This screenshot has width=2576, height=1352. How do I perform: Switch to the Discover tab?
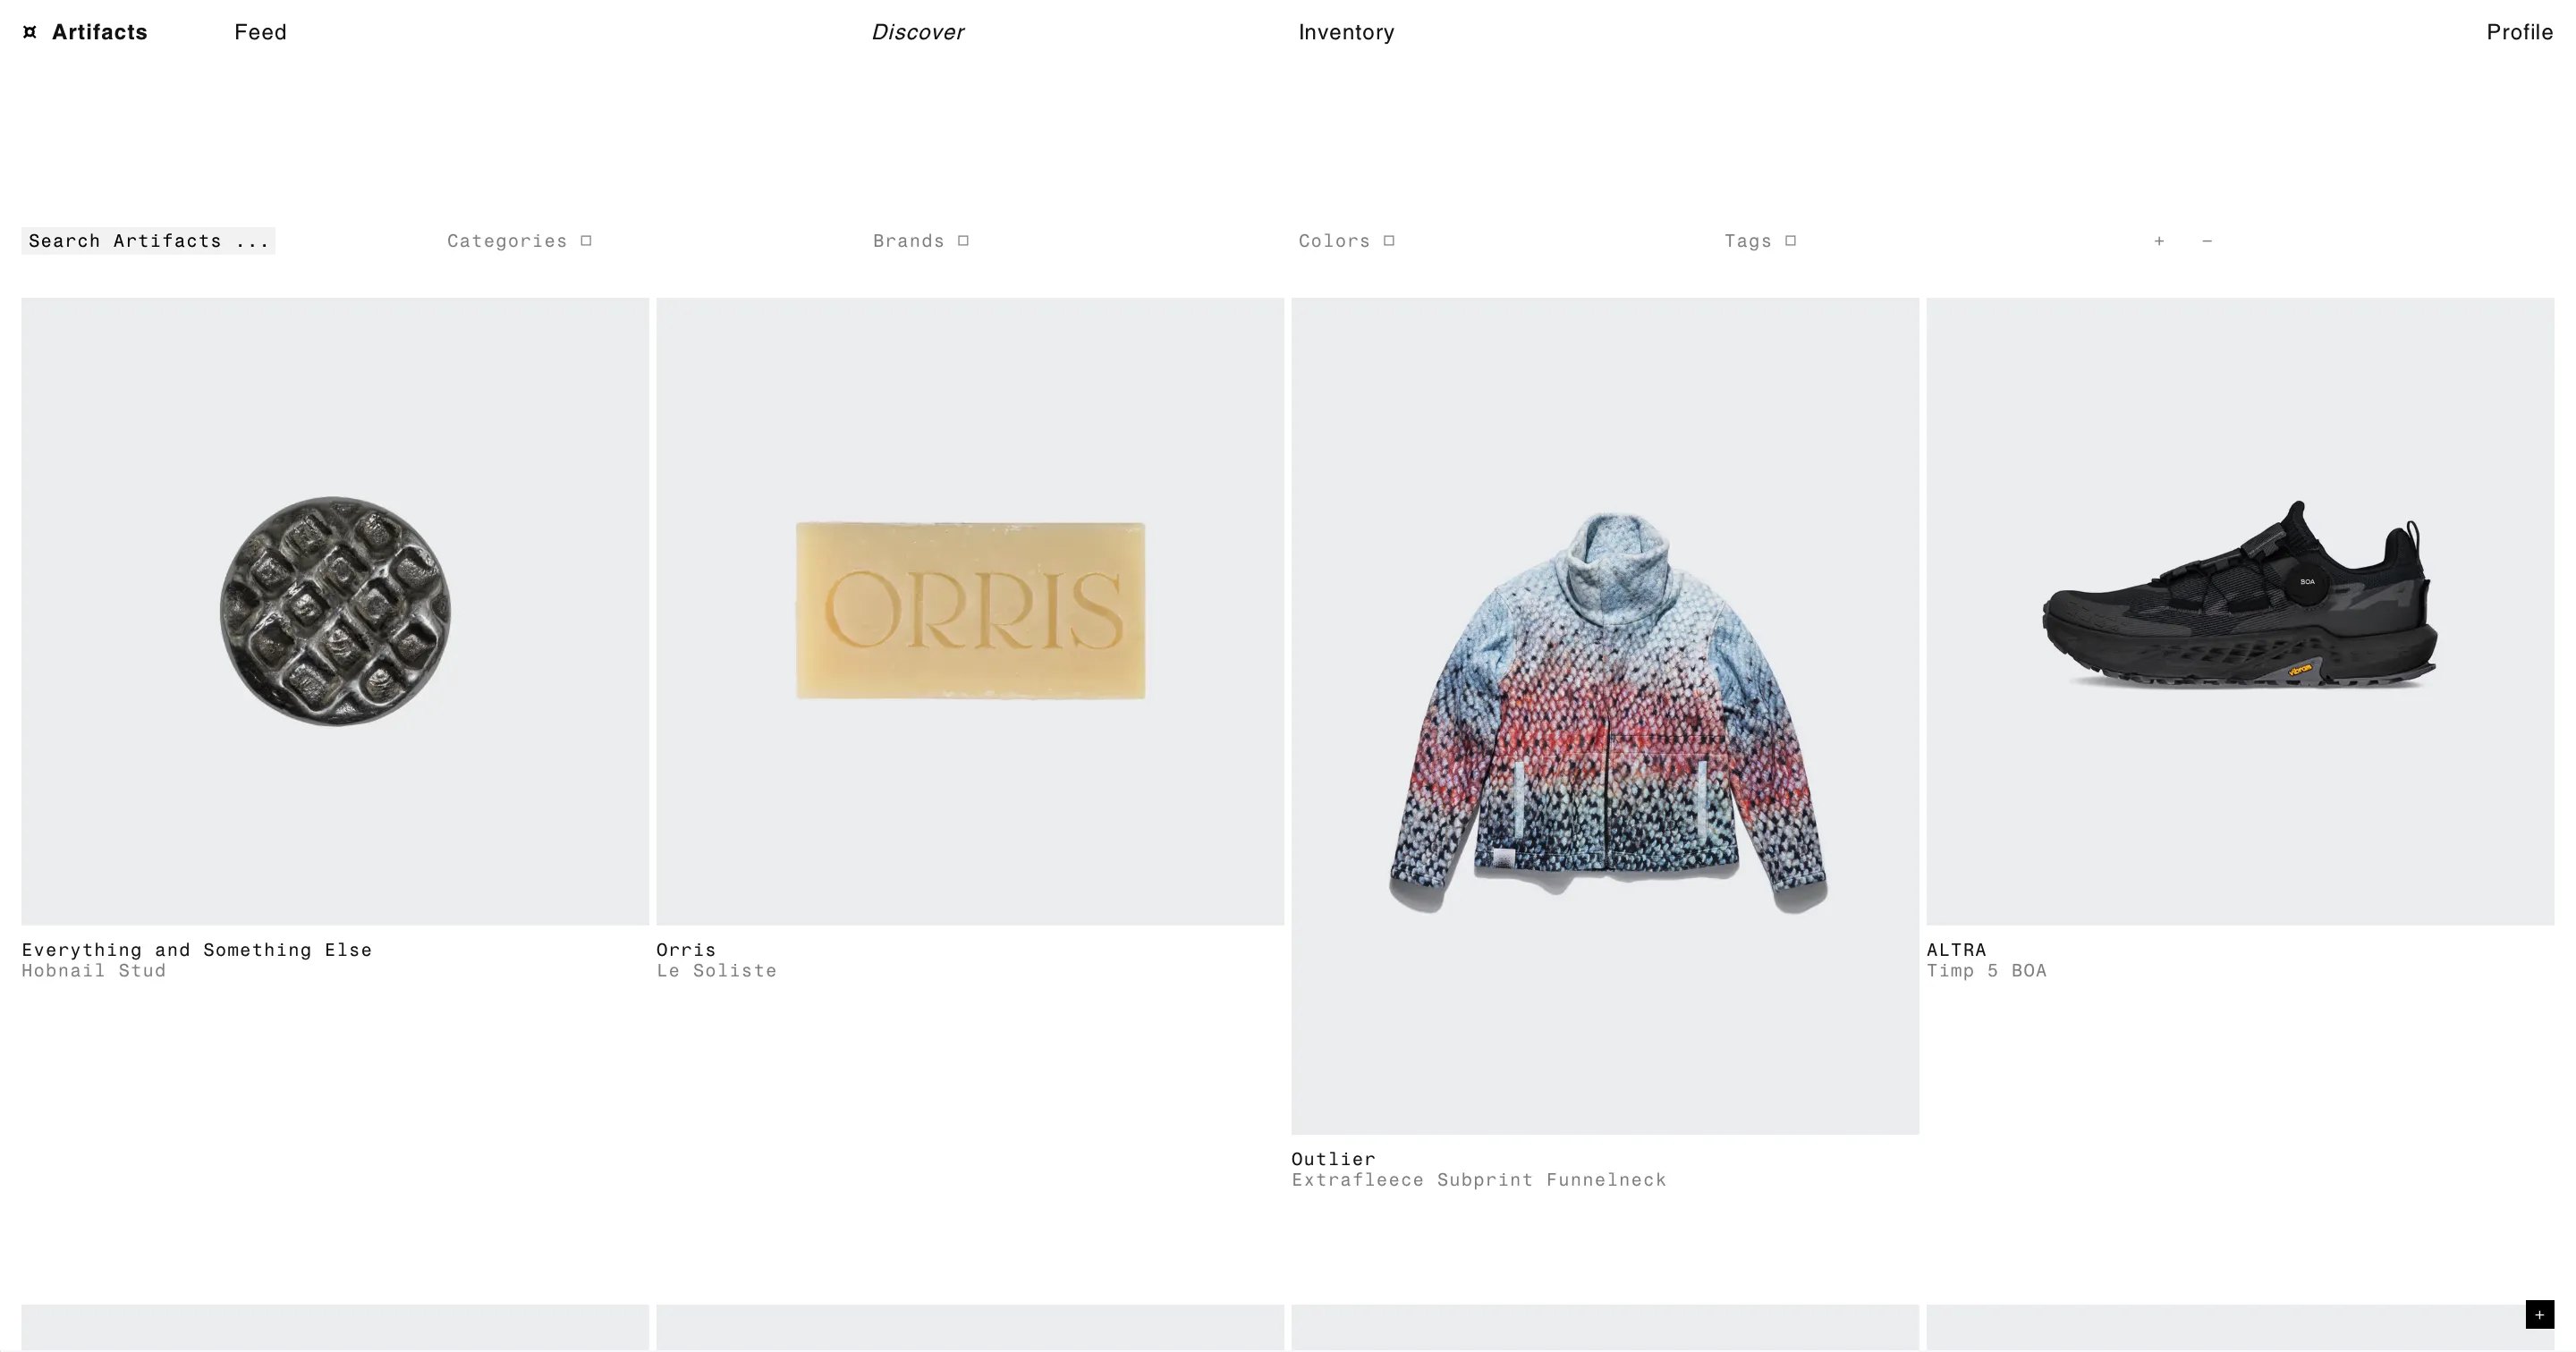pyautogui.click(x=917, y=32)
